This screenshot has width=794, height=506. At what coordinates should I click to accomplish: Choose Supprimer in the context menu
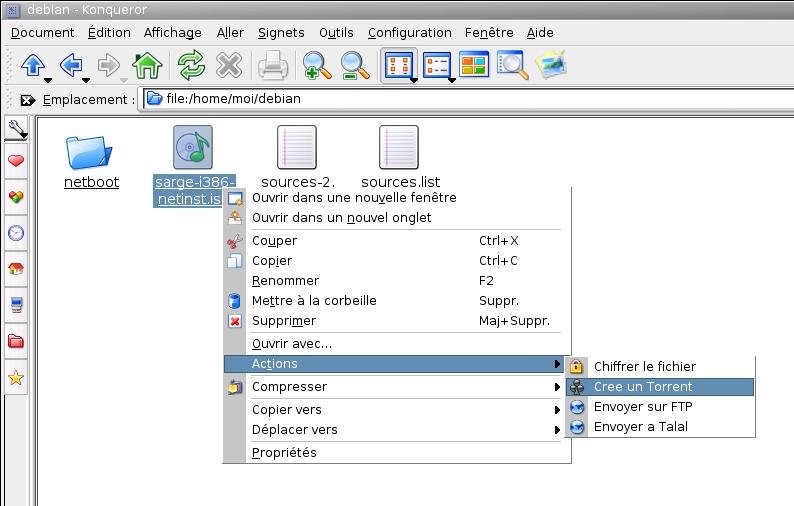[x=397, y=321]
